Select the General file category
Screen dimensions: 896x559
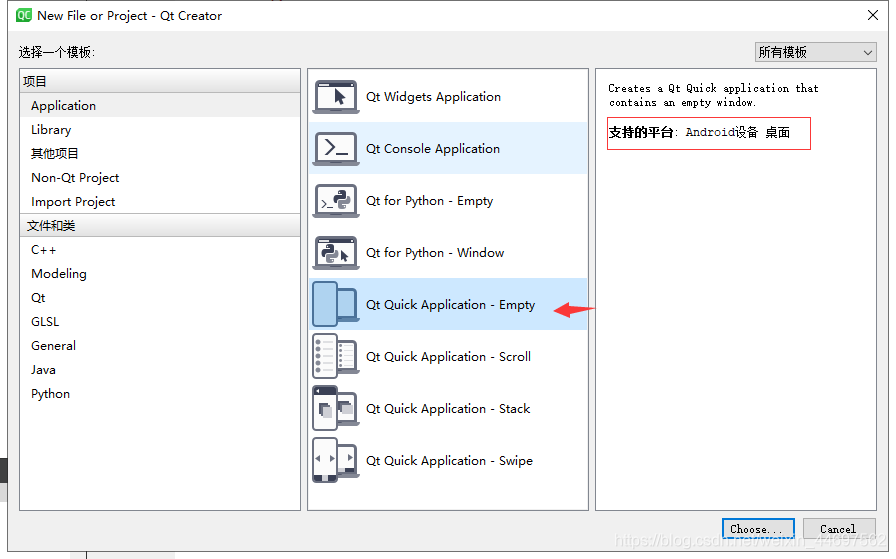[160, 346]
